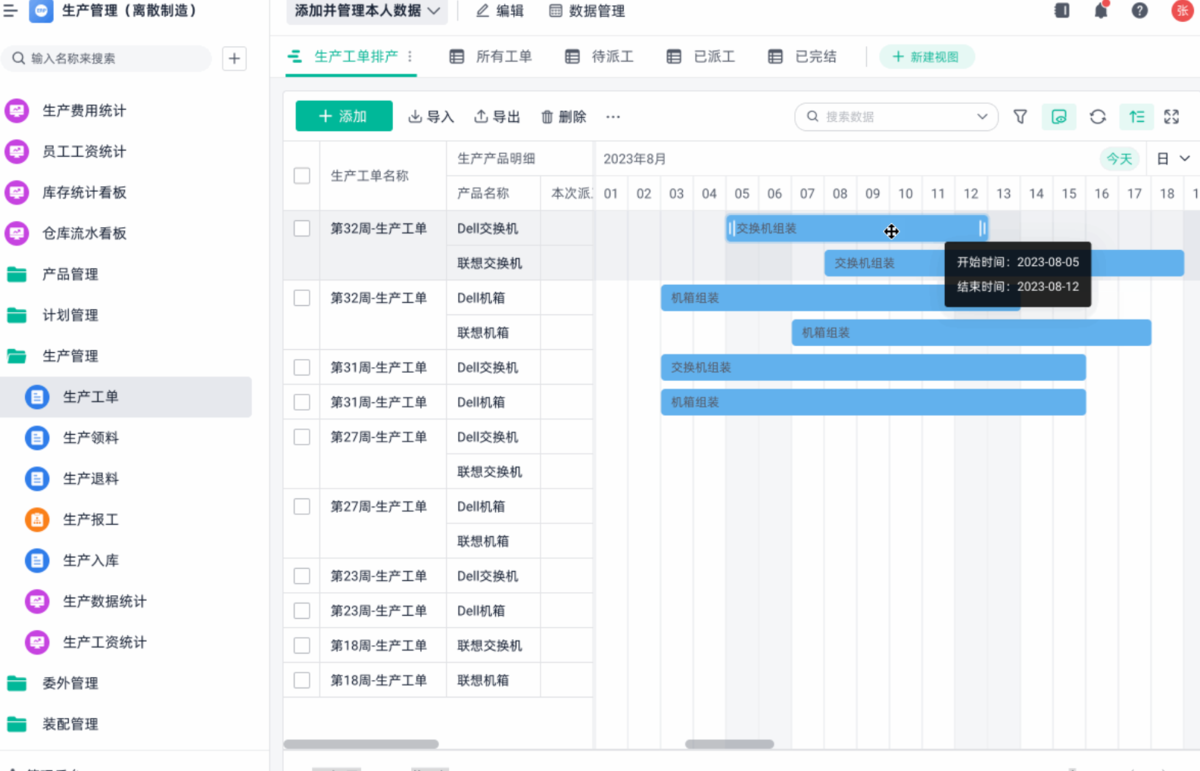This screenshot has width=1200, height=771.
Task: Expand the search data dropdown chevron
Action: (x=983, y=117)
